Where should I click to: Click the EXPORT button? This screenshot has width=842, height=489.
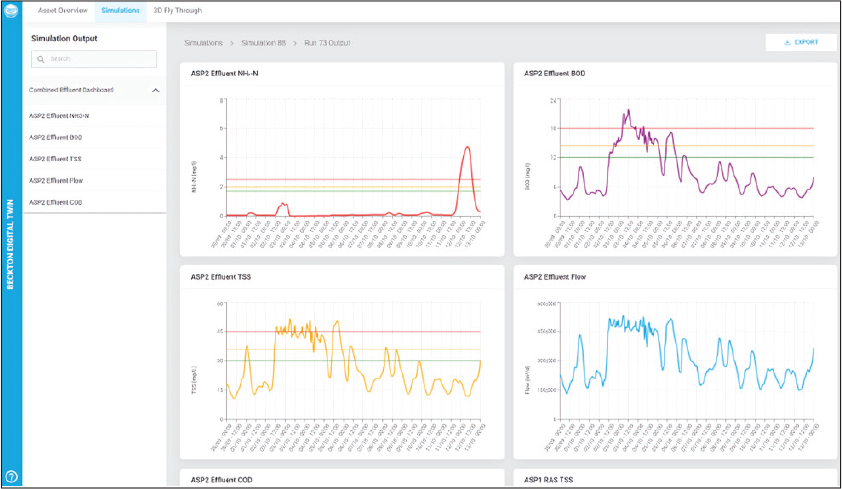(800, 43)
